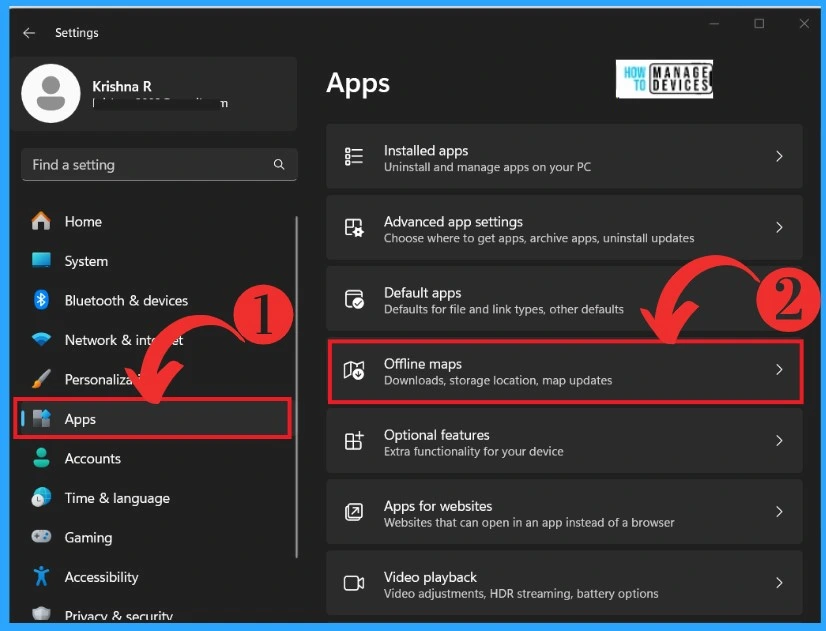Click the search magnifier icon
This screenshot has width=826, height=631.
click(x=279, y=164)
